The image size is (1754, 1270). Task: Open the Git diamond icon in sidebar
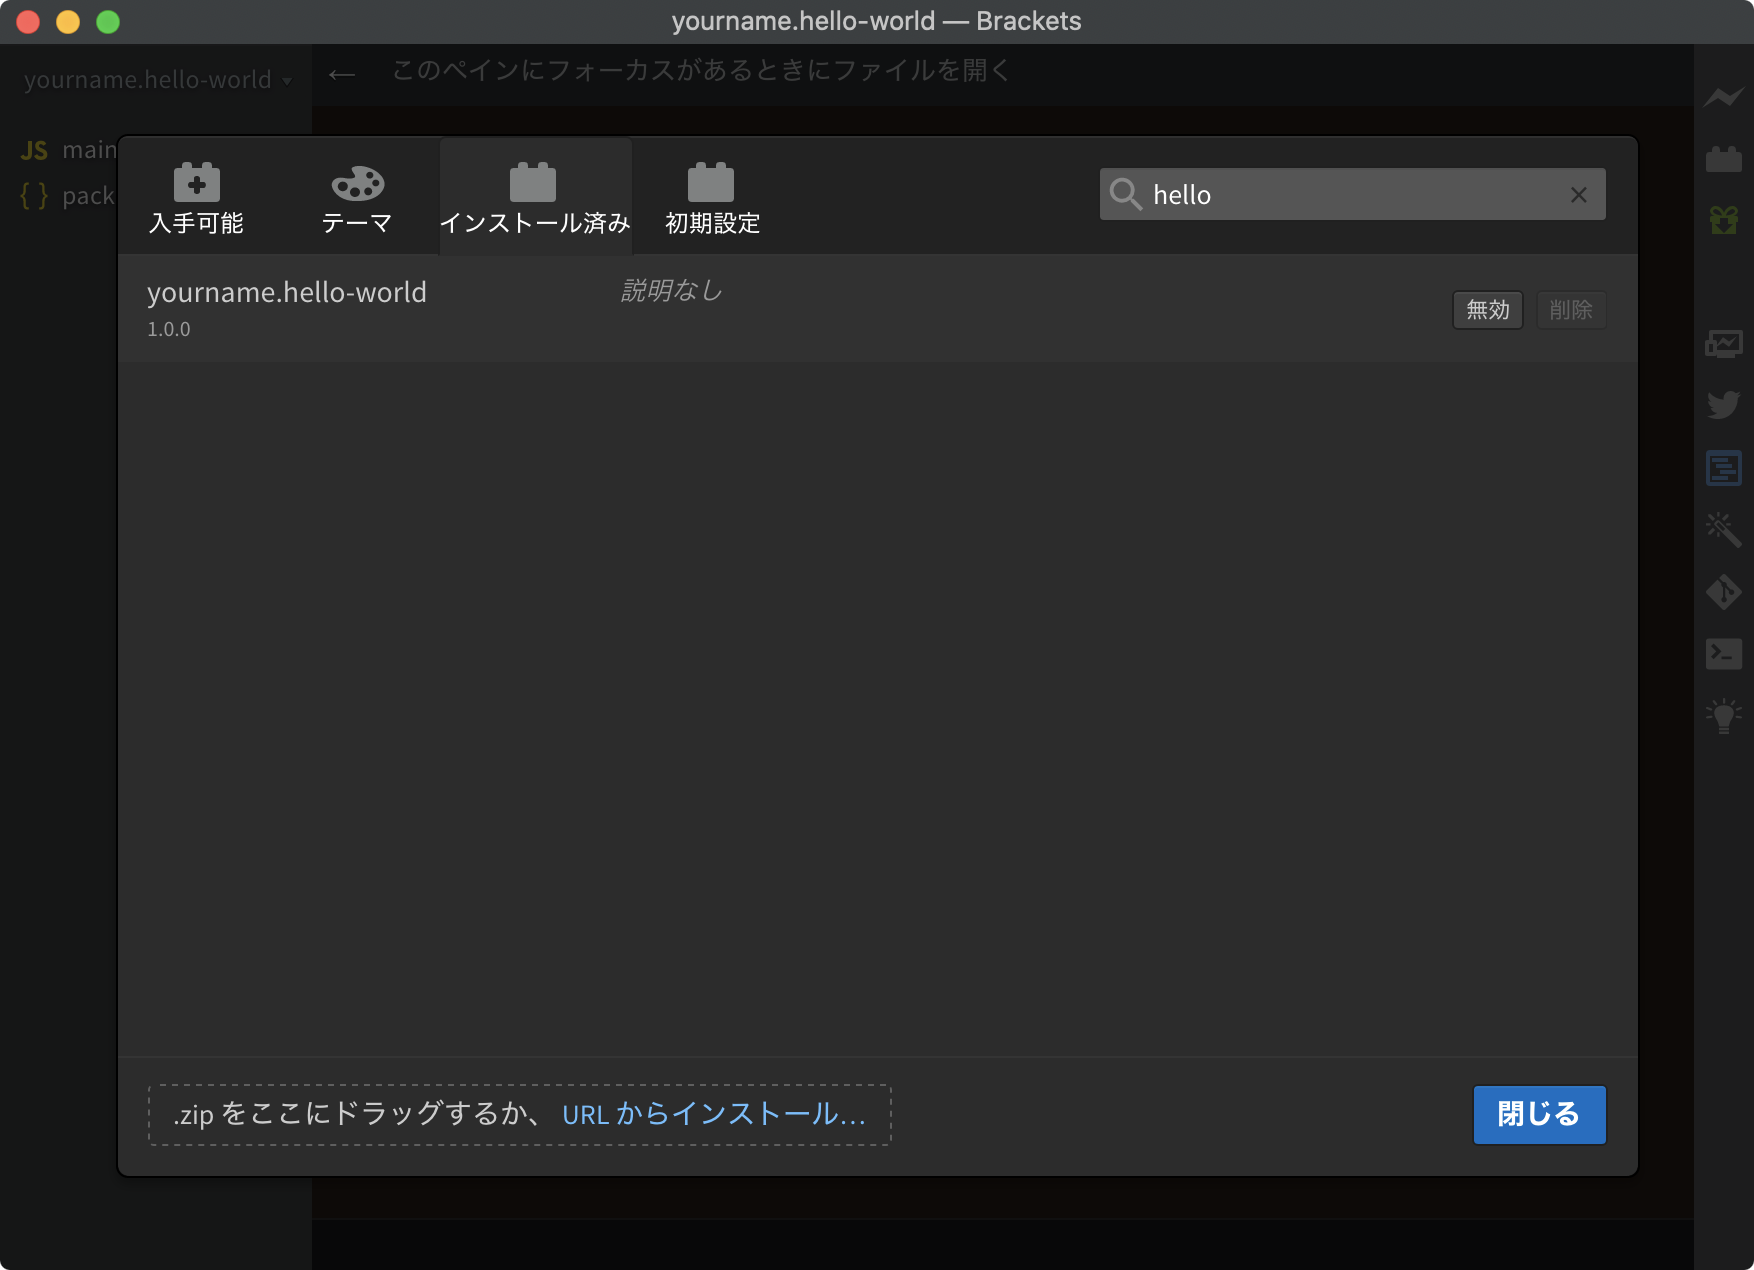pyautogui.click(x=1723, y=592)
